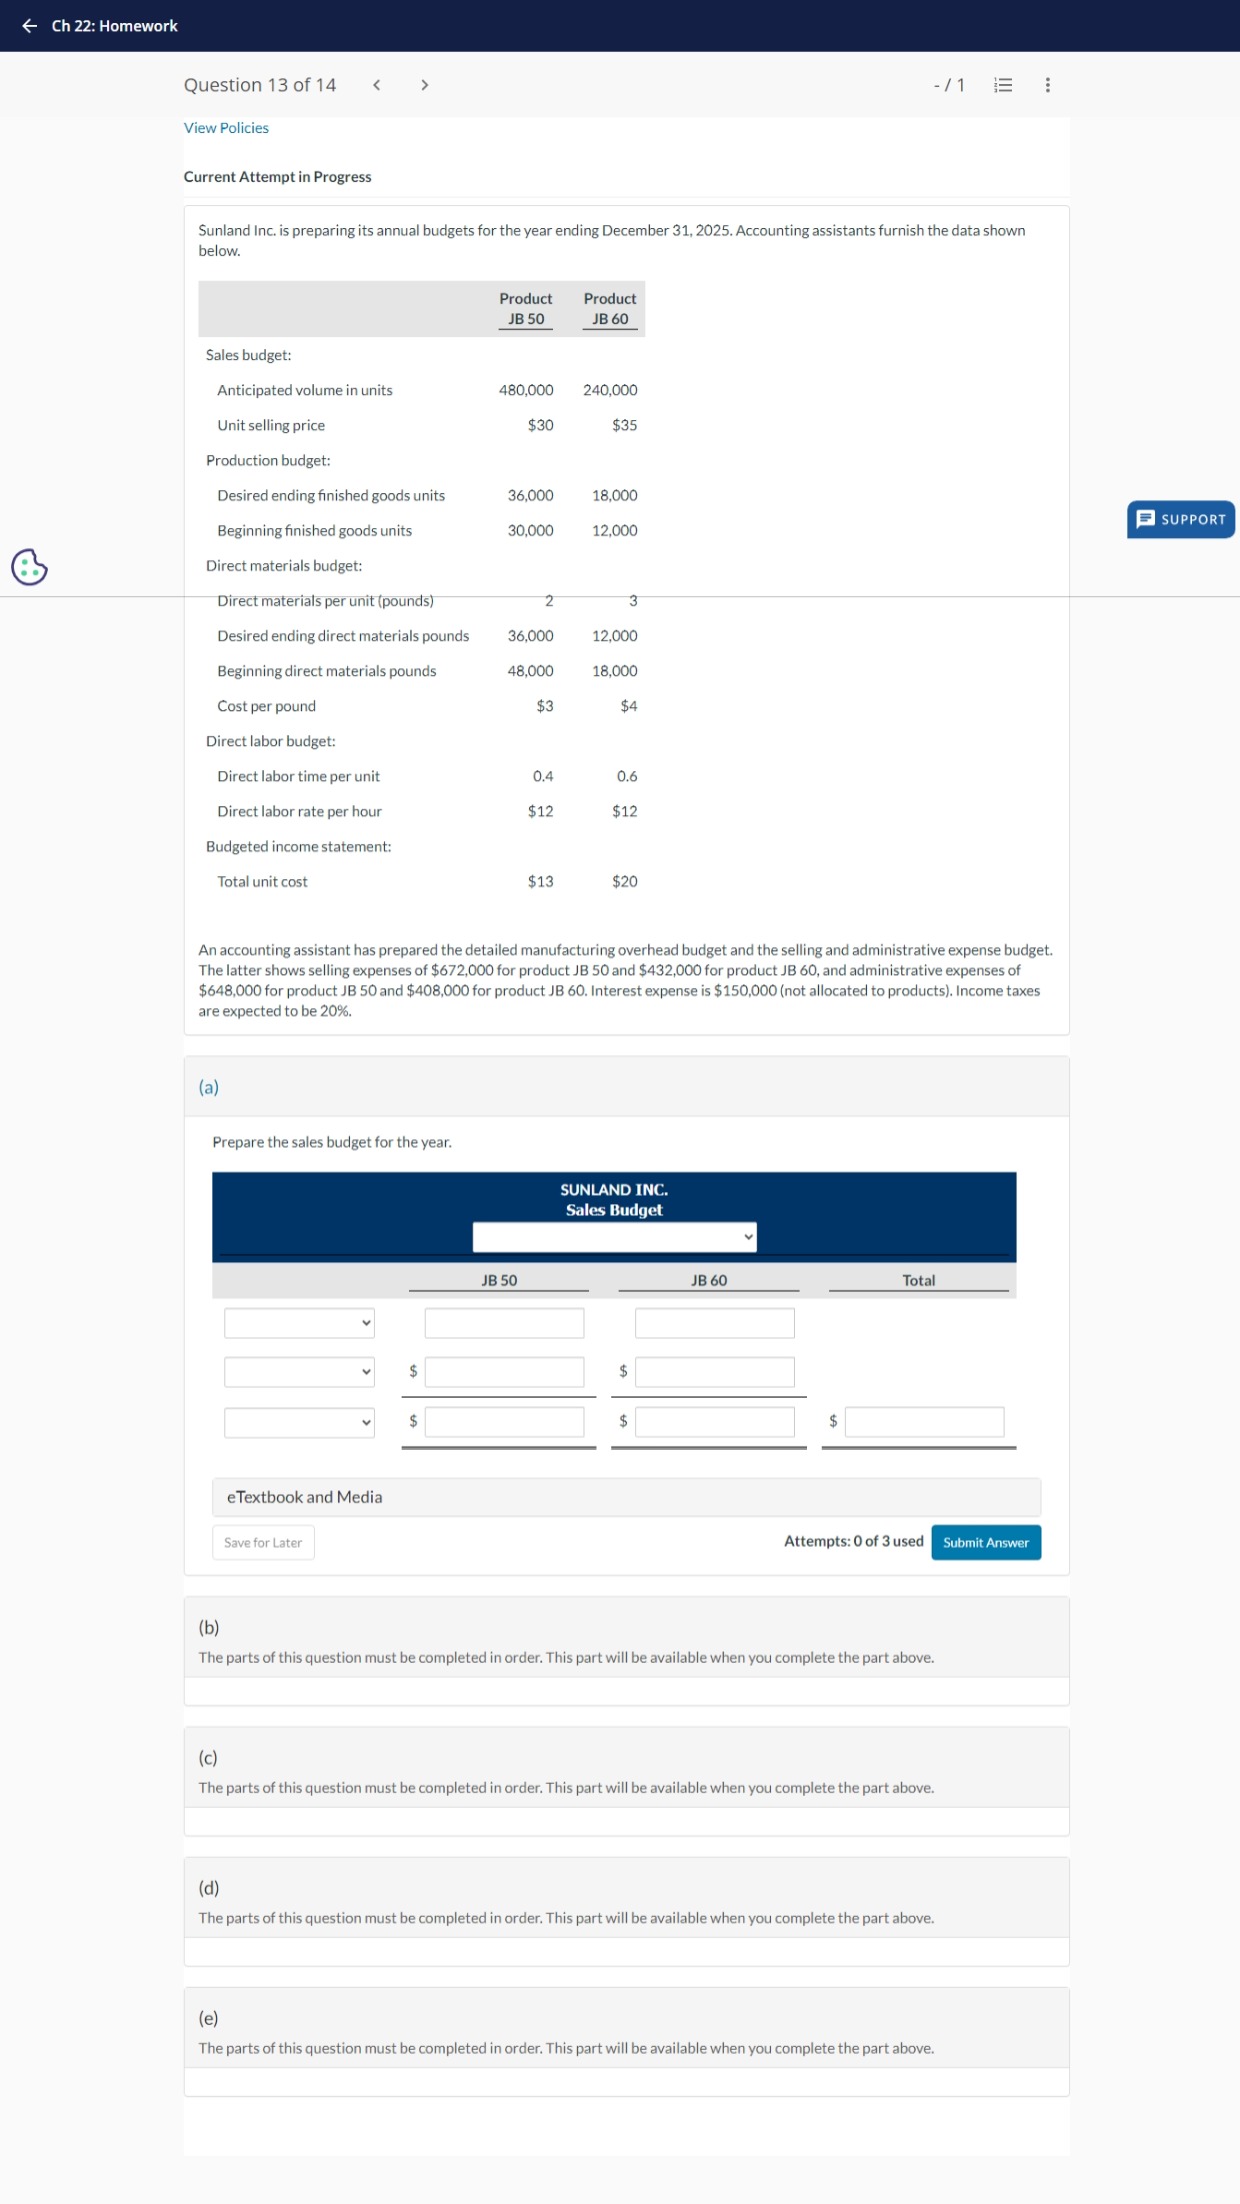Click the first-row JB 60 input field
The height and width of the screenshot is (2204, 1240).
pos(715,1323)
